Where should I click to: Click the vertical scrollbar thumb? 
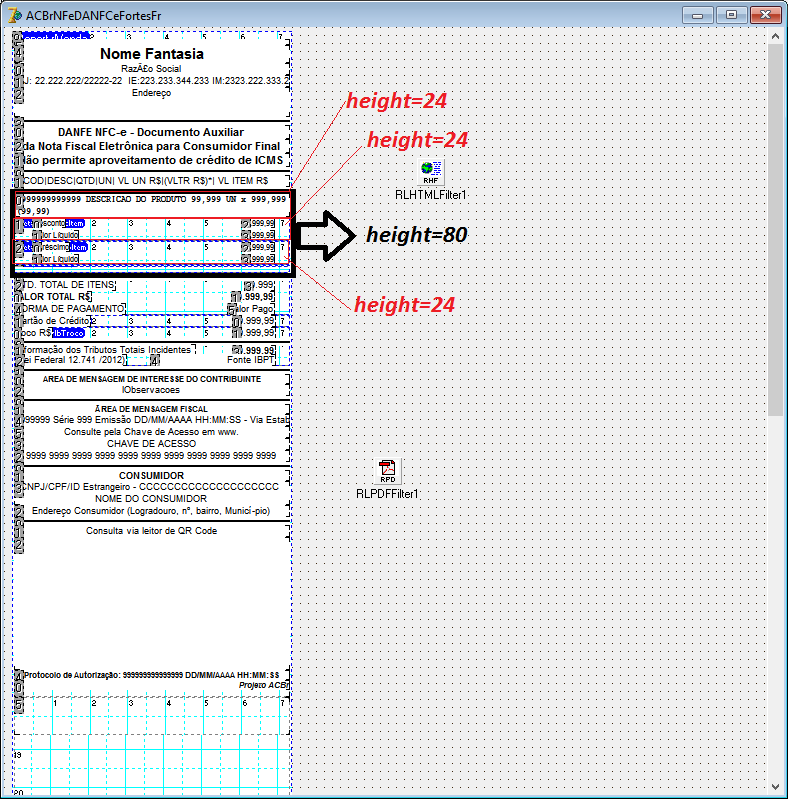coord(775,229)
